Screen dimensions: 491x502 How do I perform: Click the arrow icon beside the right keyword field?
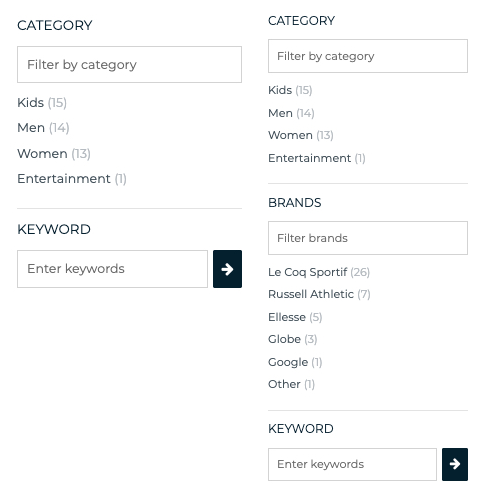point(455,464)
